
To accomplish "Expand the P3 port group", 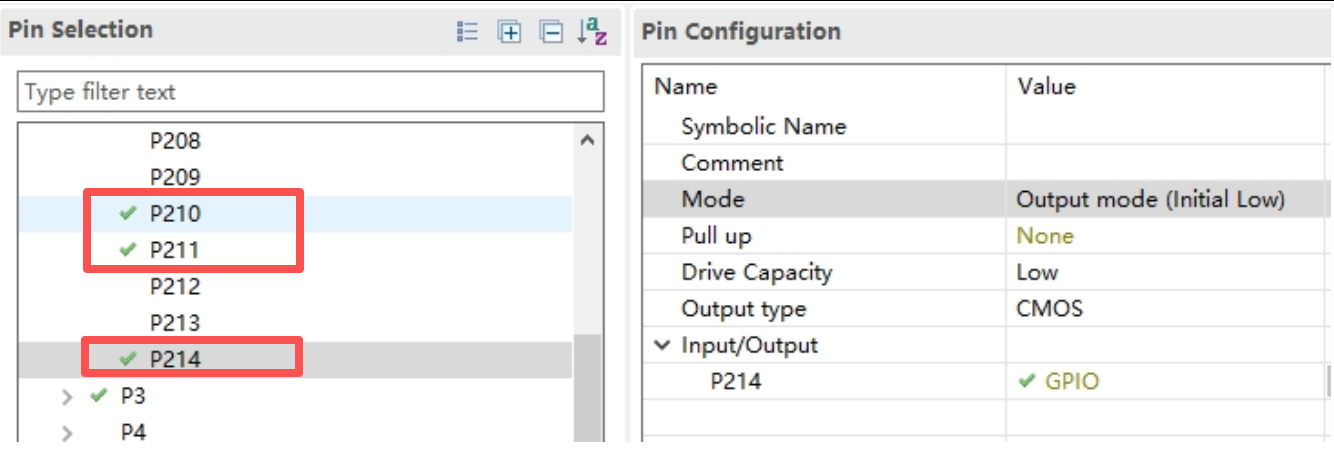I will click(x=67, y=397).
